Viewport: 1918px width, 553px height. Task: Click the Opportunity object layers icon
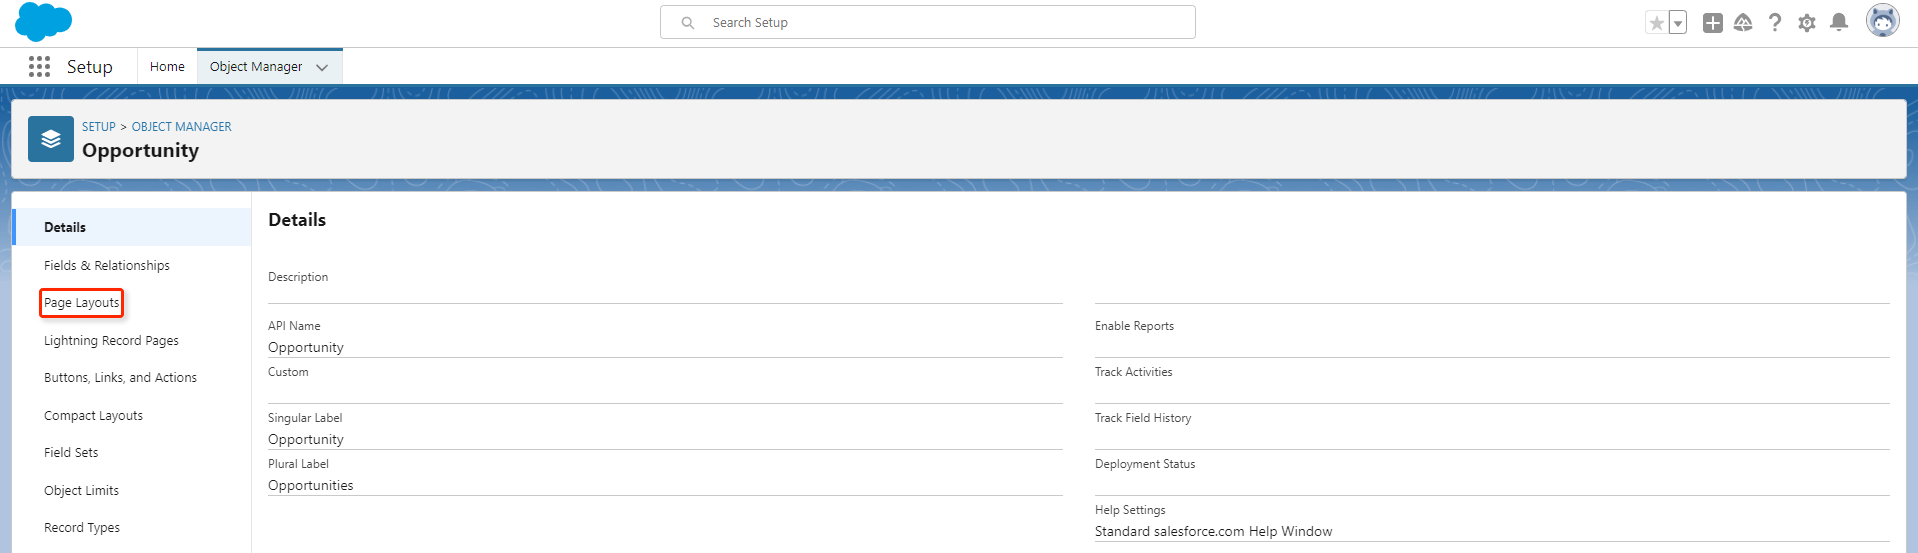51,139
